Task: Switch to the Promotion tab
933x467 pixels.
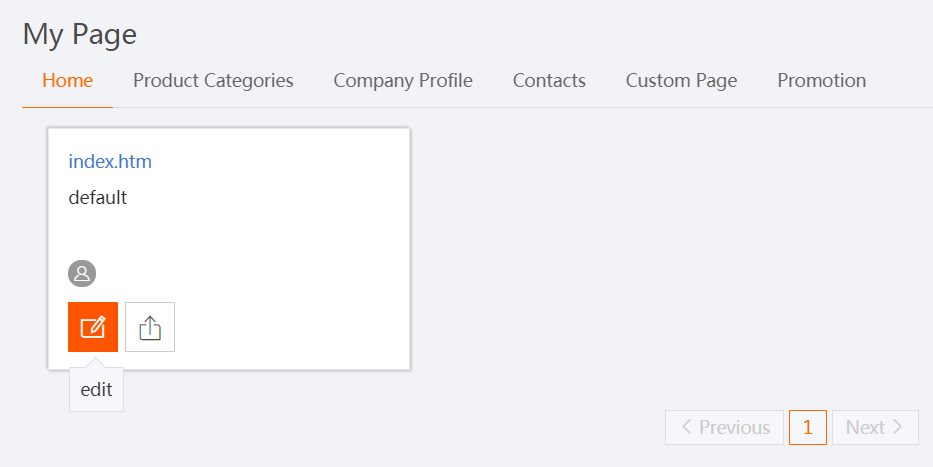Action: pyautogui.click(x=821, y=81)
